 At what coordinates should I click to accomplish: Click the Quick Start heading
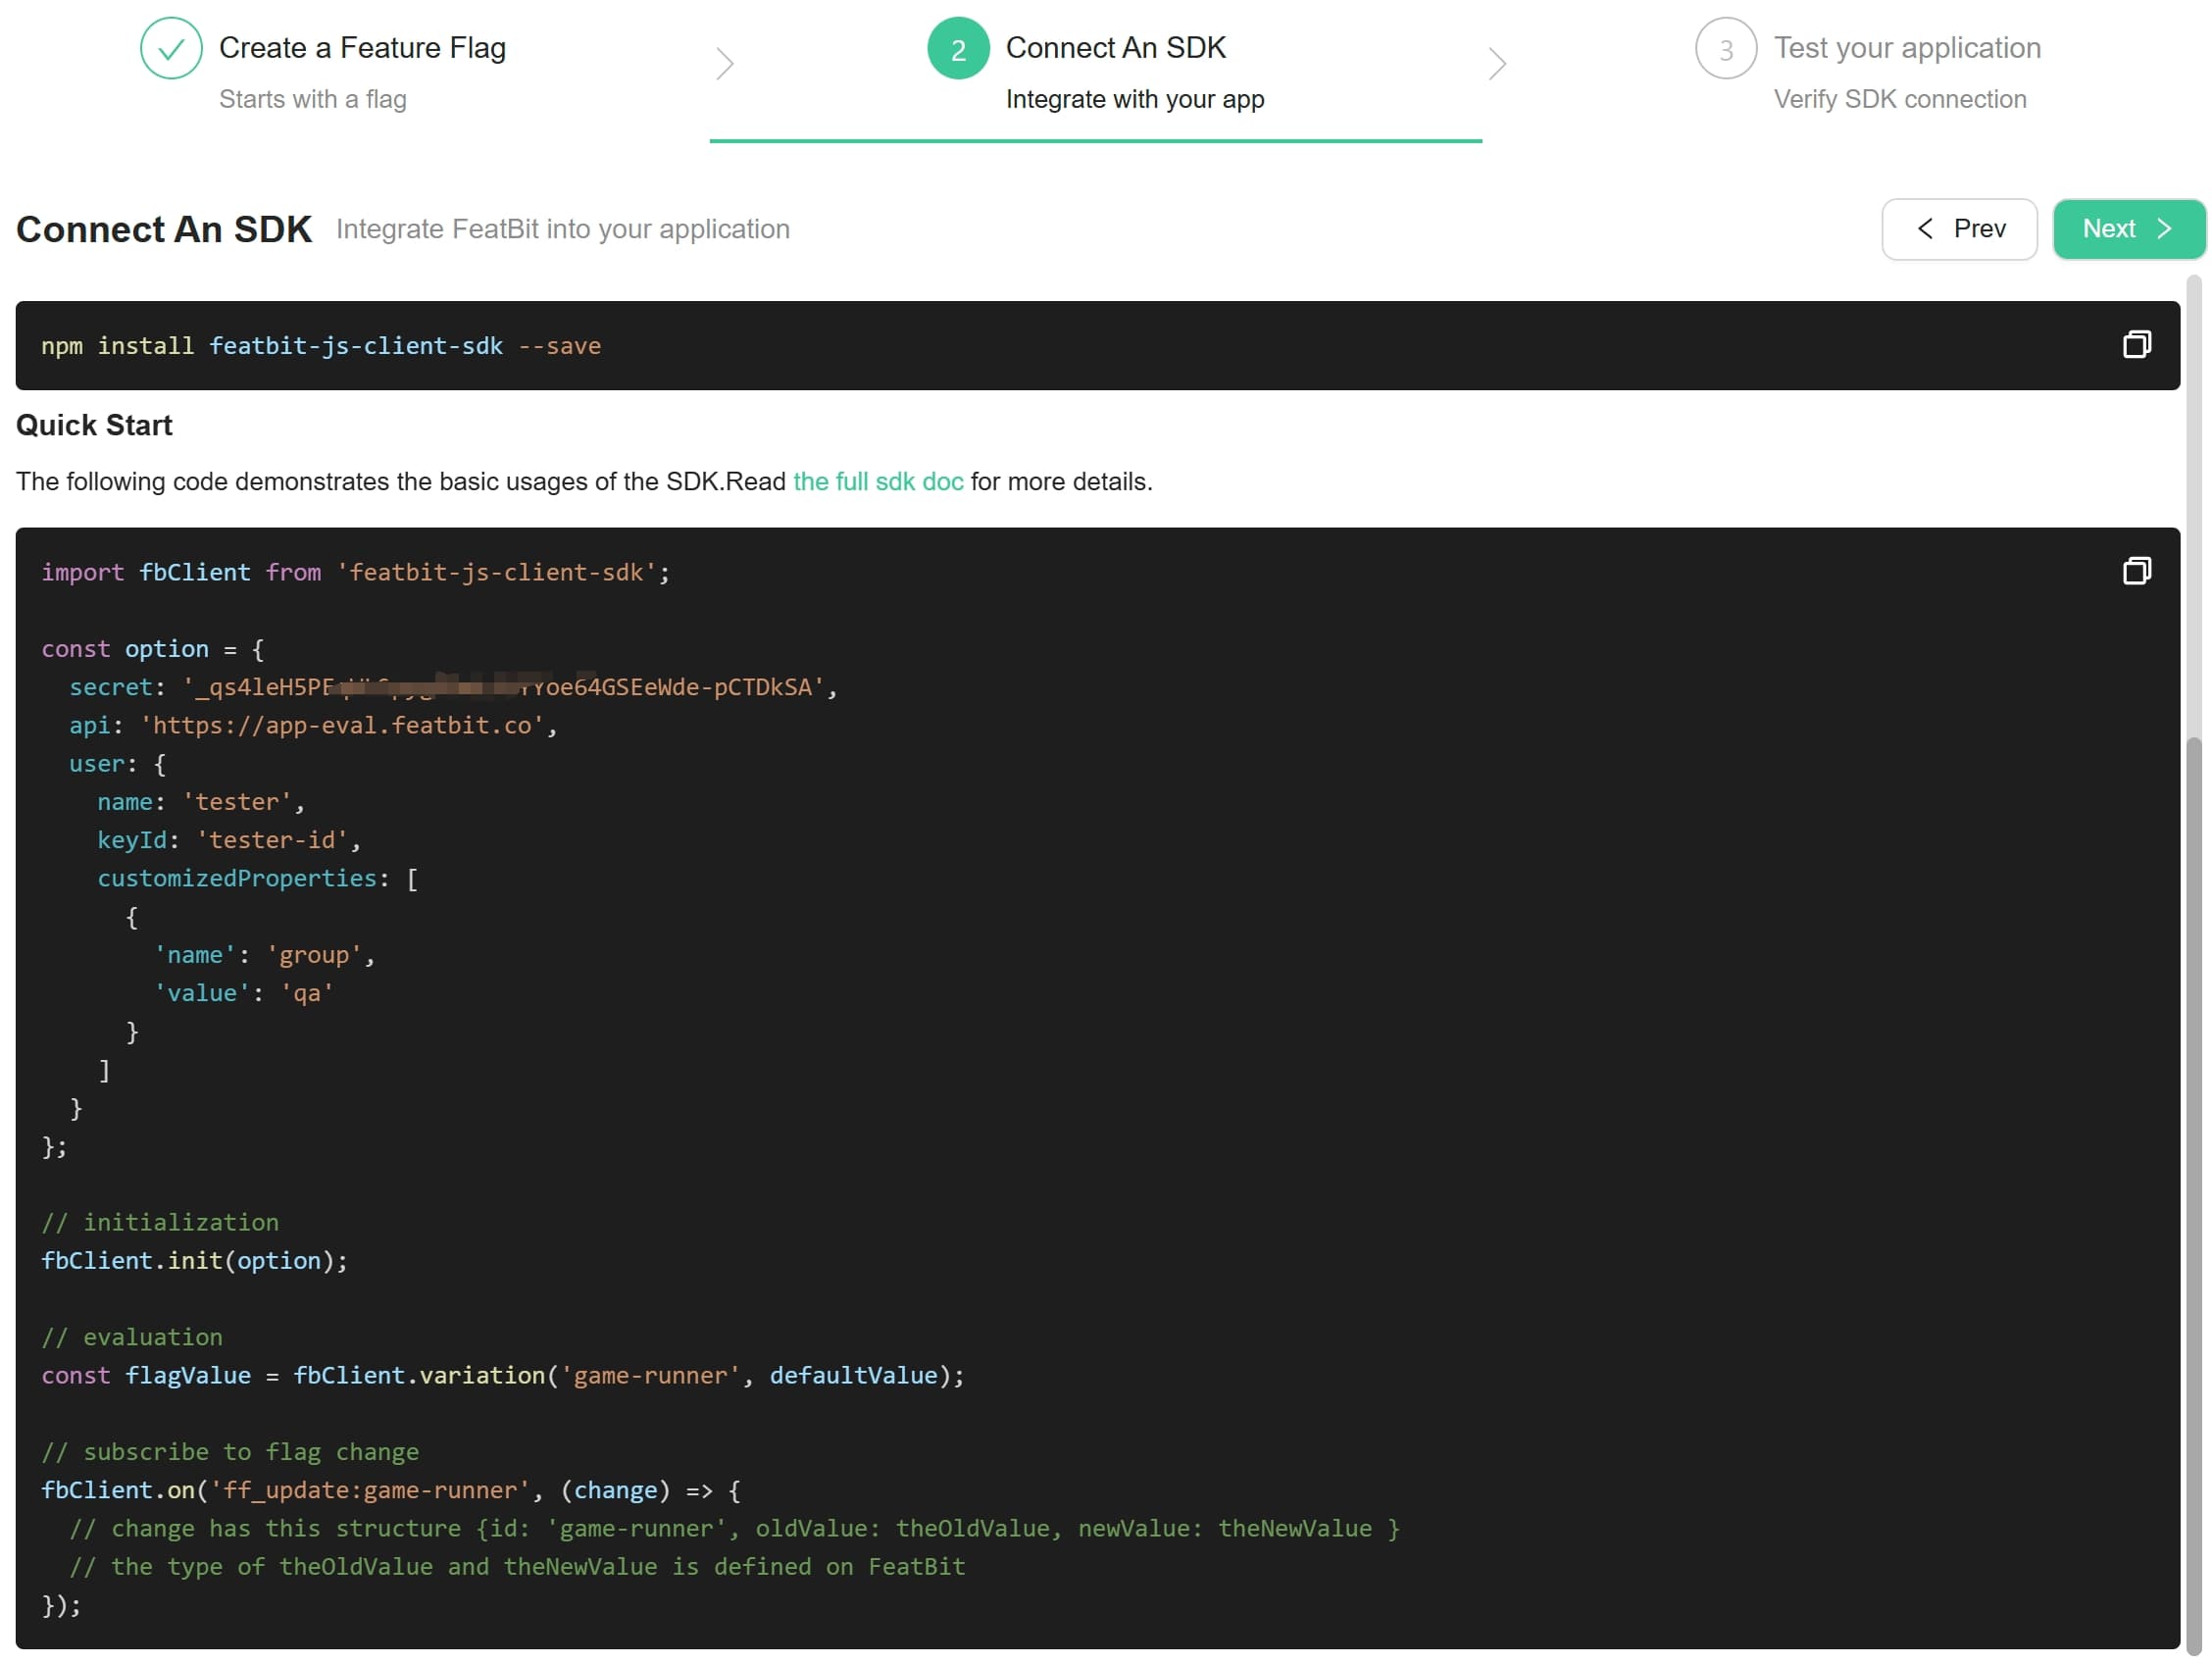[x=94, y=426]
